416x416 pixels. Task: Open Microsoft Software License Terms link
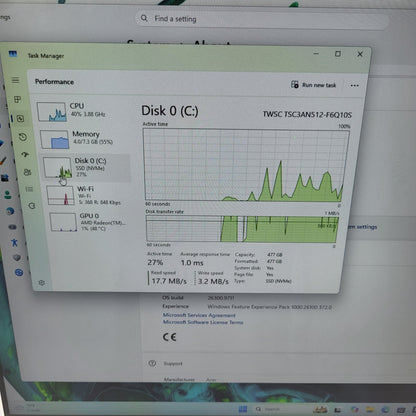(203, 322)
